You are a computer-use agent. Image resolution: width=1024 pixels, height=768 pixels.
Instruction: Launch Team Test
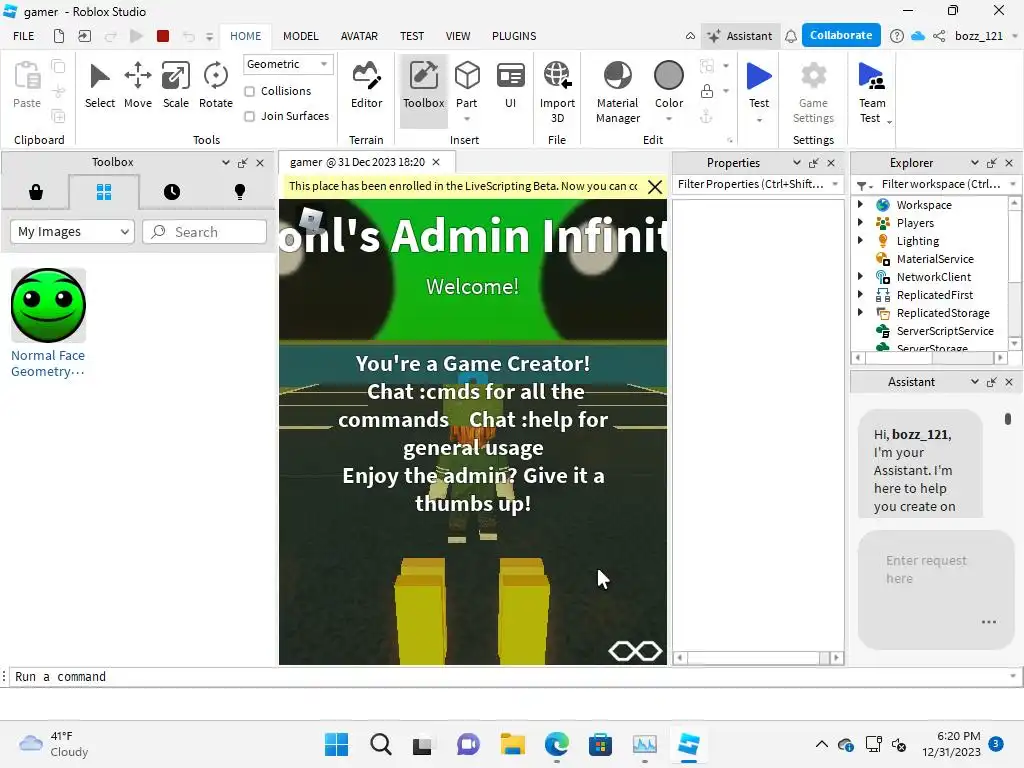point(872,91)
